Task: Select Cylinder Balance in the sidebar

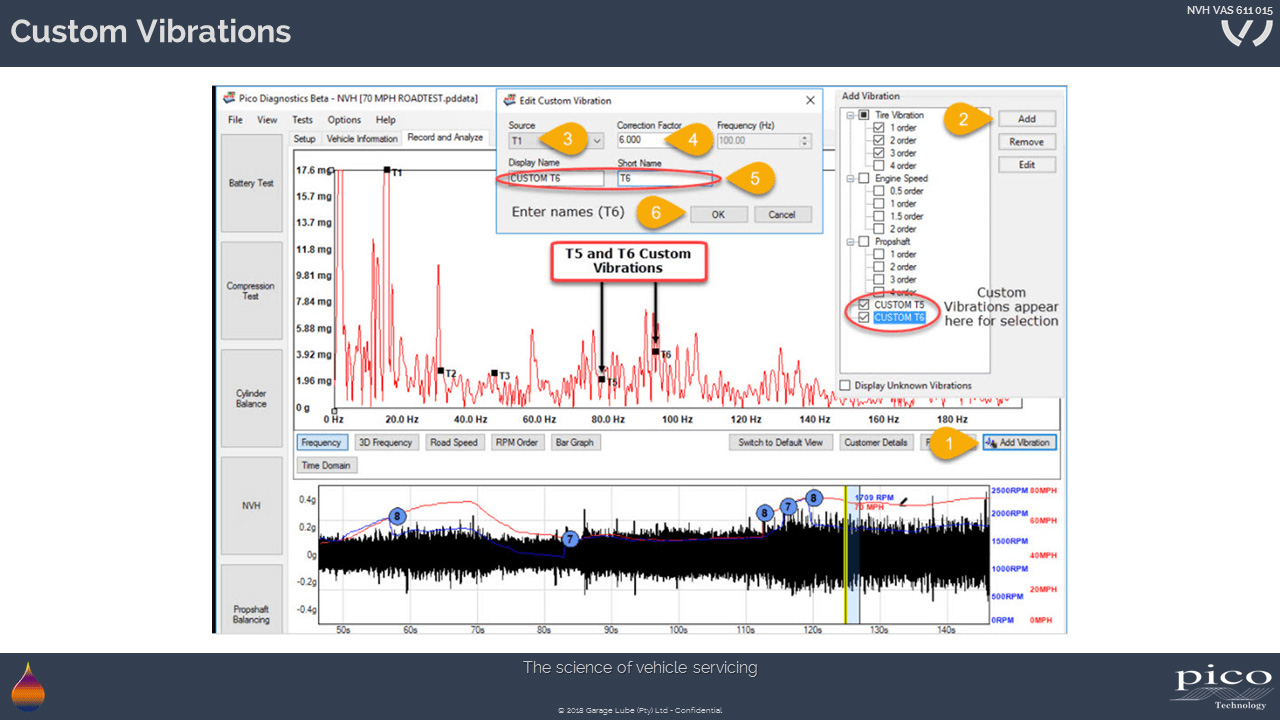Action: [x=252, y=398]
